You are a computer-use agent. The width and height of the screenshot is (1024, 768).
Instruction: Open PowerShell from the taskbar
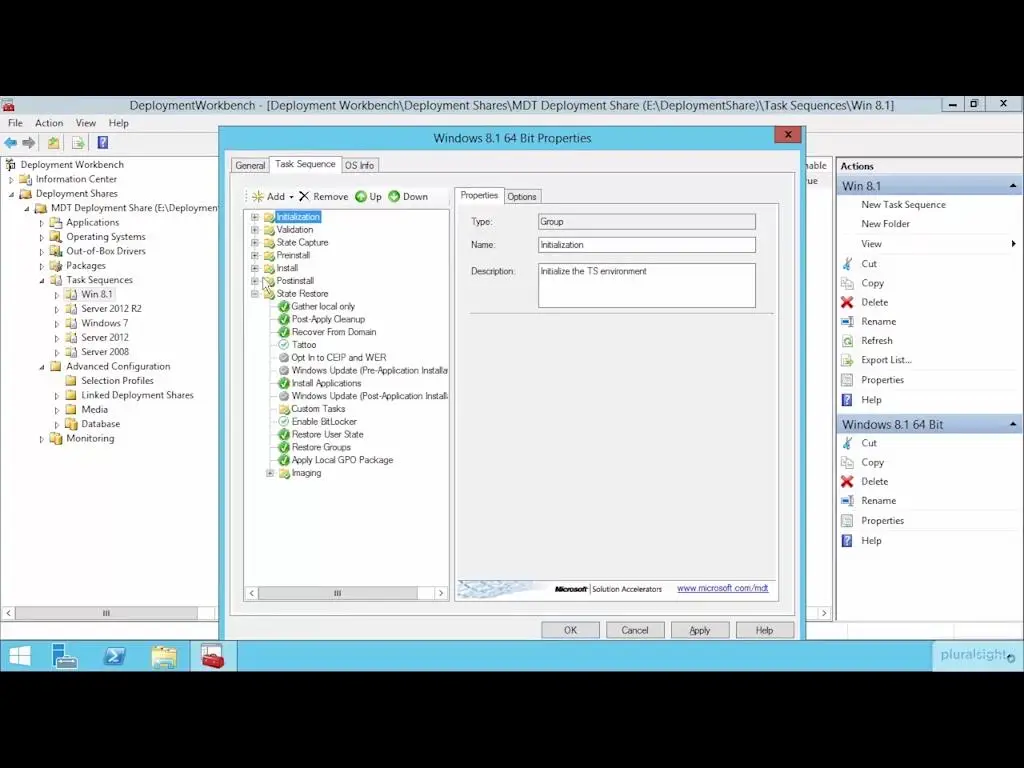[x=114, y=656]
